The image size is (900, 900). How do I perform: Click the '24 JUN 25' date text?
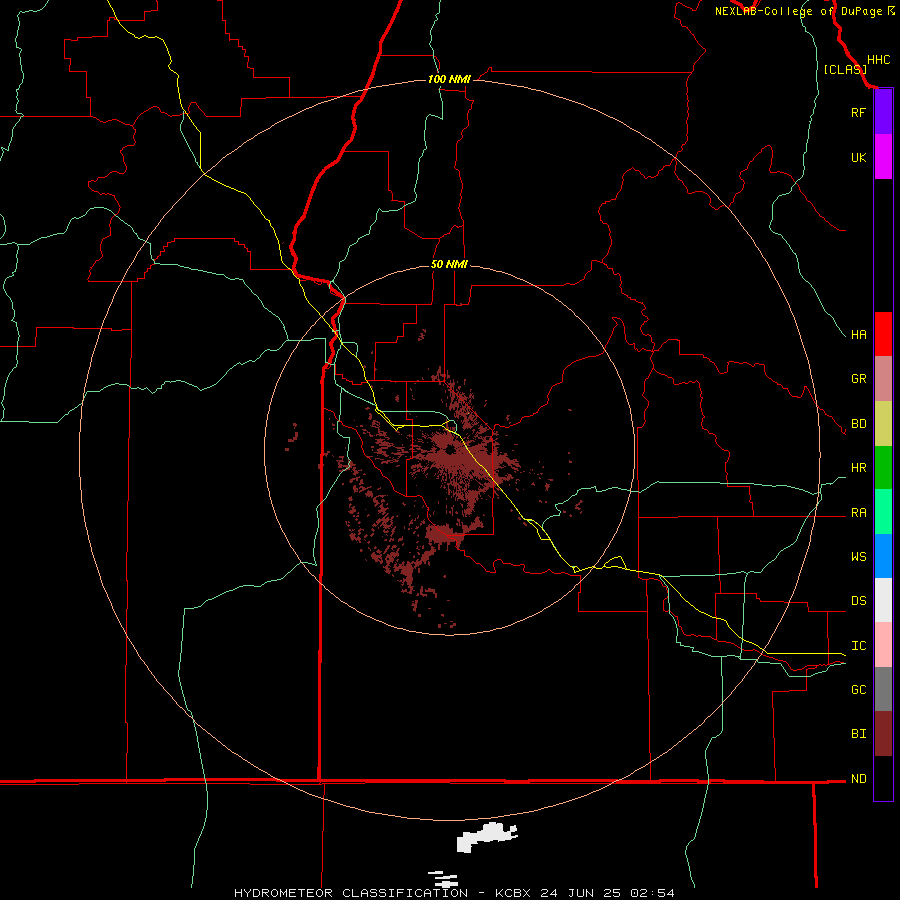click(581, 893)
